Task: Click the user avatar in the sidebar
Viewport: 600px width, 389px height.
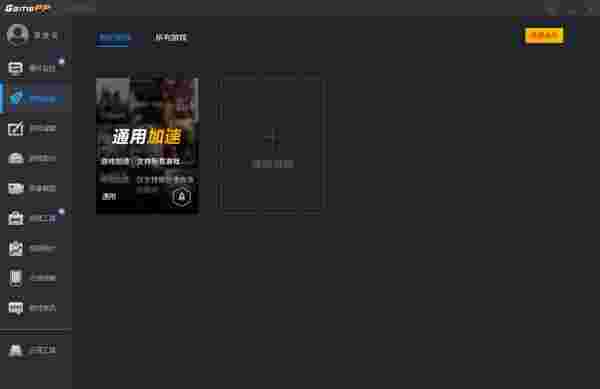Action: [17, 35]
